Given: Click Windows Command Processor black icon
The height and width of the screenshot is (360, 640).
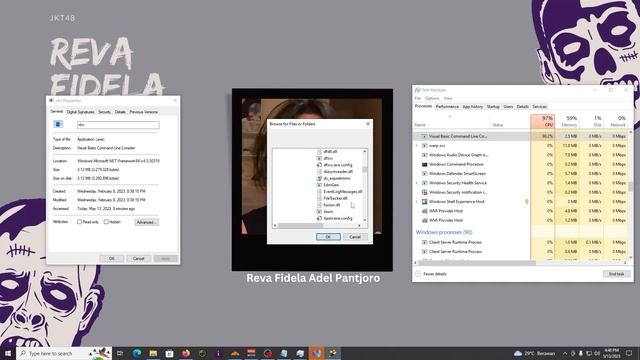Looking at the screenshot, I should pyautogui.click(x=424, y=164).
